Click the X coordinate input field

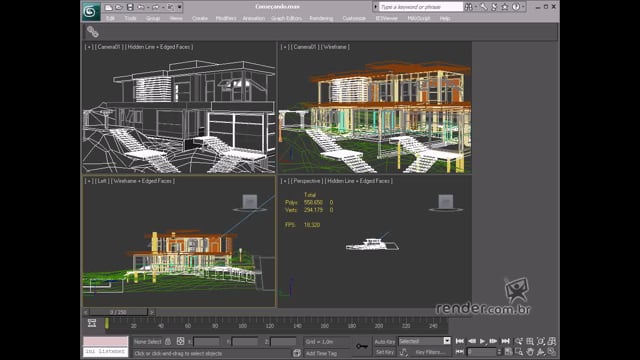click(x=207, y=342)
